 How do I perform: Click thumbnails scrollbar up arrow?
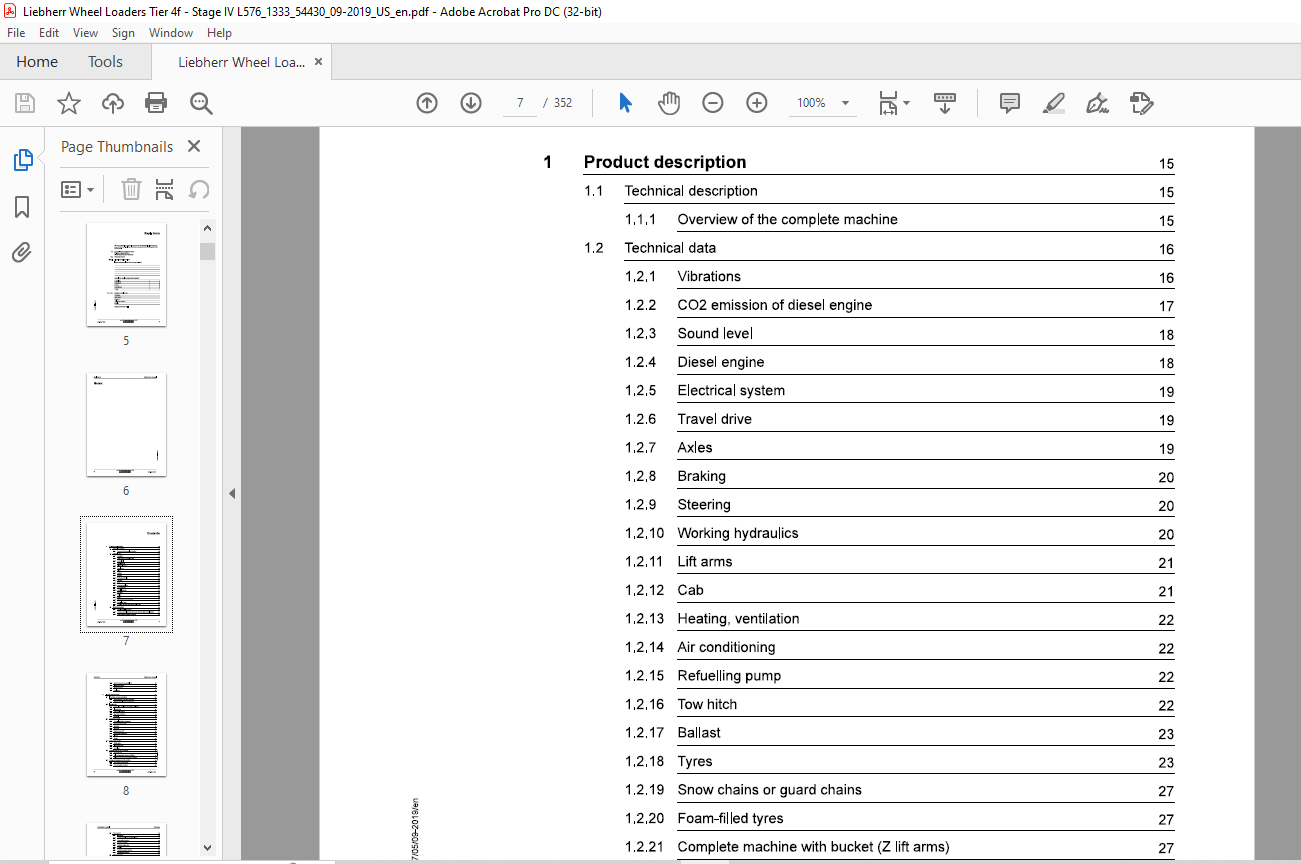(x=207, y=227)
